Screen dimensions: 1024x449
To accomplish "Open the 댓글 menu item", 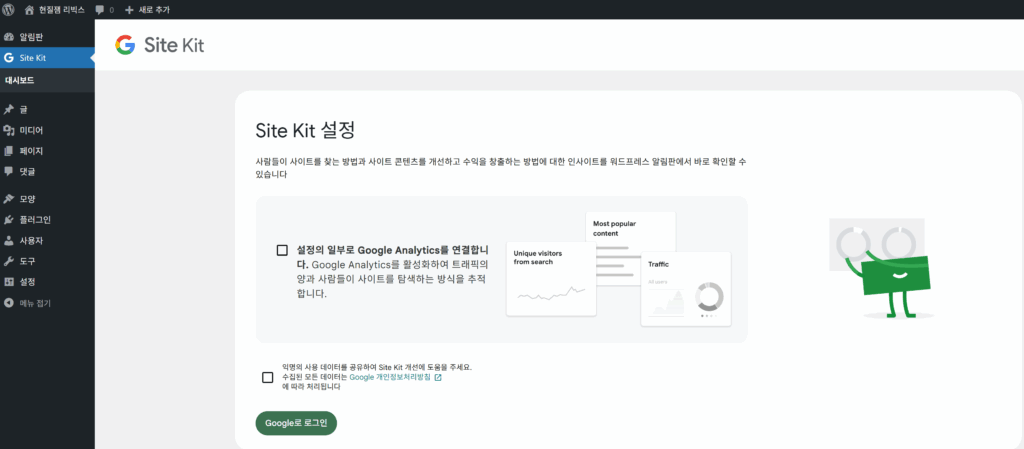I will click(x=47, y=172).
